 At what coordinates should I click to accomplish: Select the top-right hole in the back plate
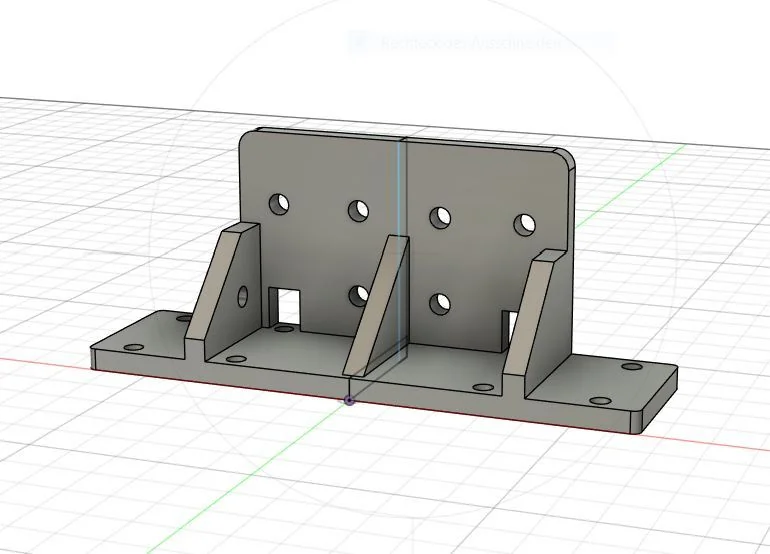point(524,225)
